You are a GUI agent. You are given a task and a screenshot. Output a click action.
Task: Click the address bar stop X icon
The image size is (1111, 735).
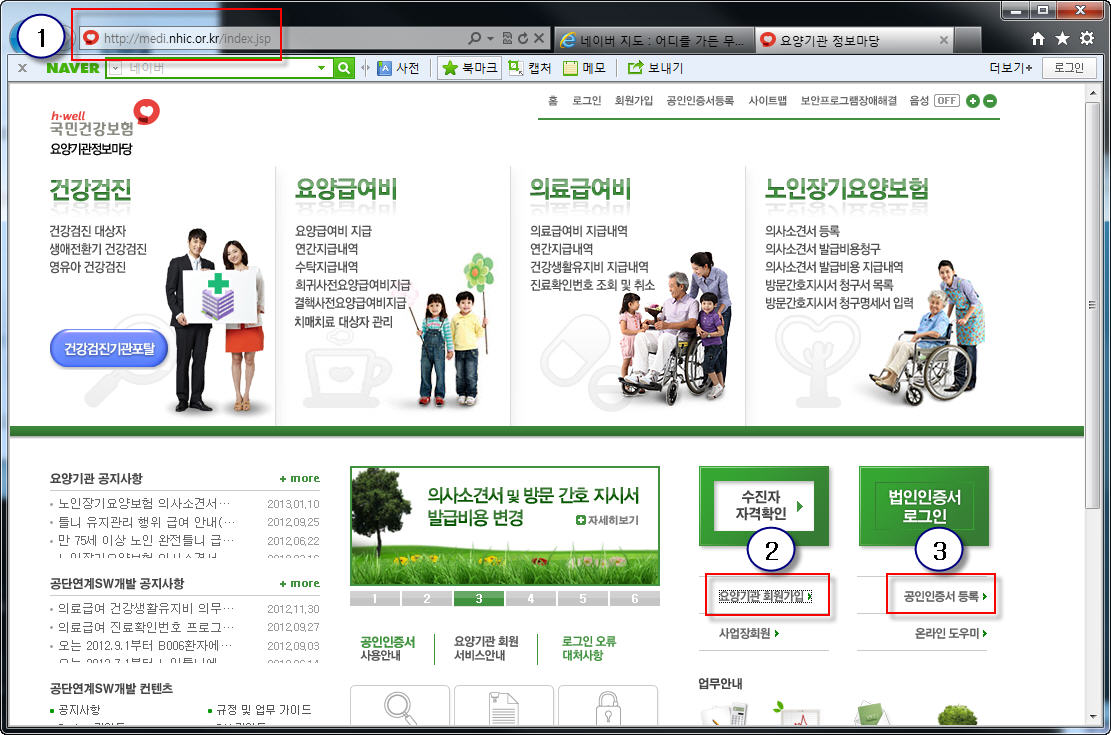point(538,38)
